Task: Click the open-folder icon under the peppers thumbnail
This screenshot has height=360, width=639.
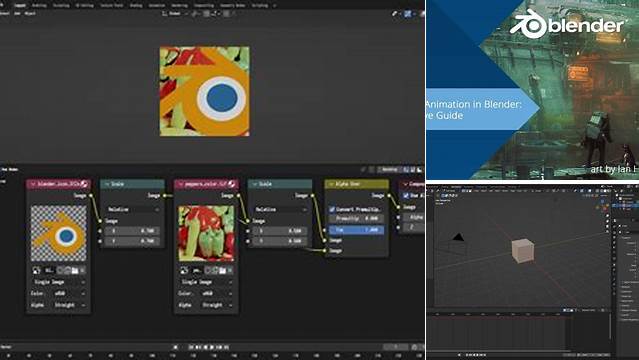Action: click(x=223, y=270)
